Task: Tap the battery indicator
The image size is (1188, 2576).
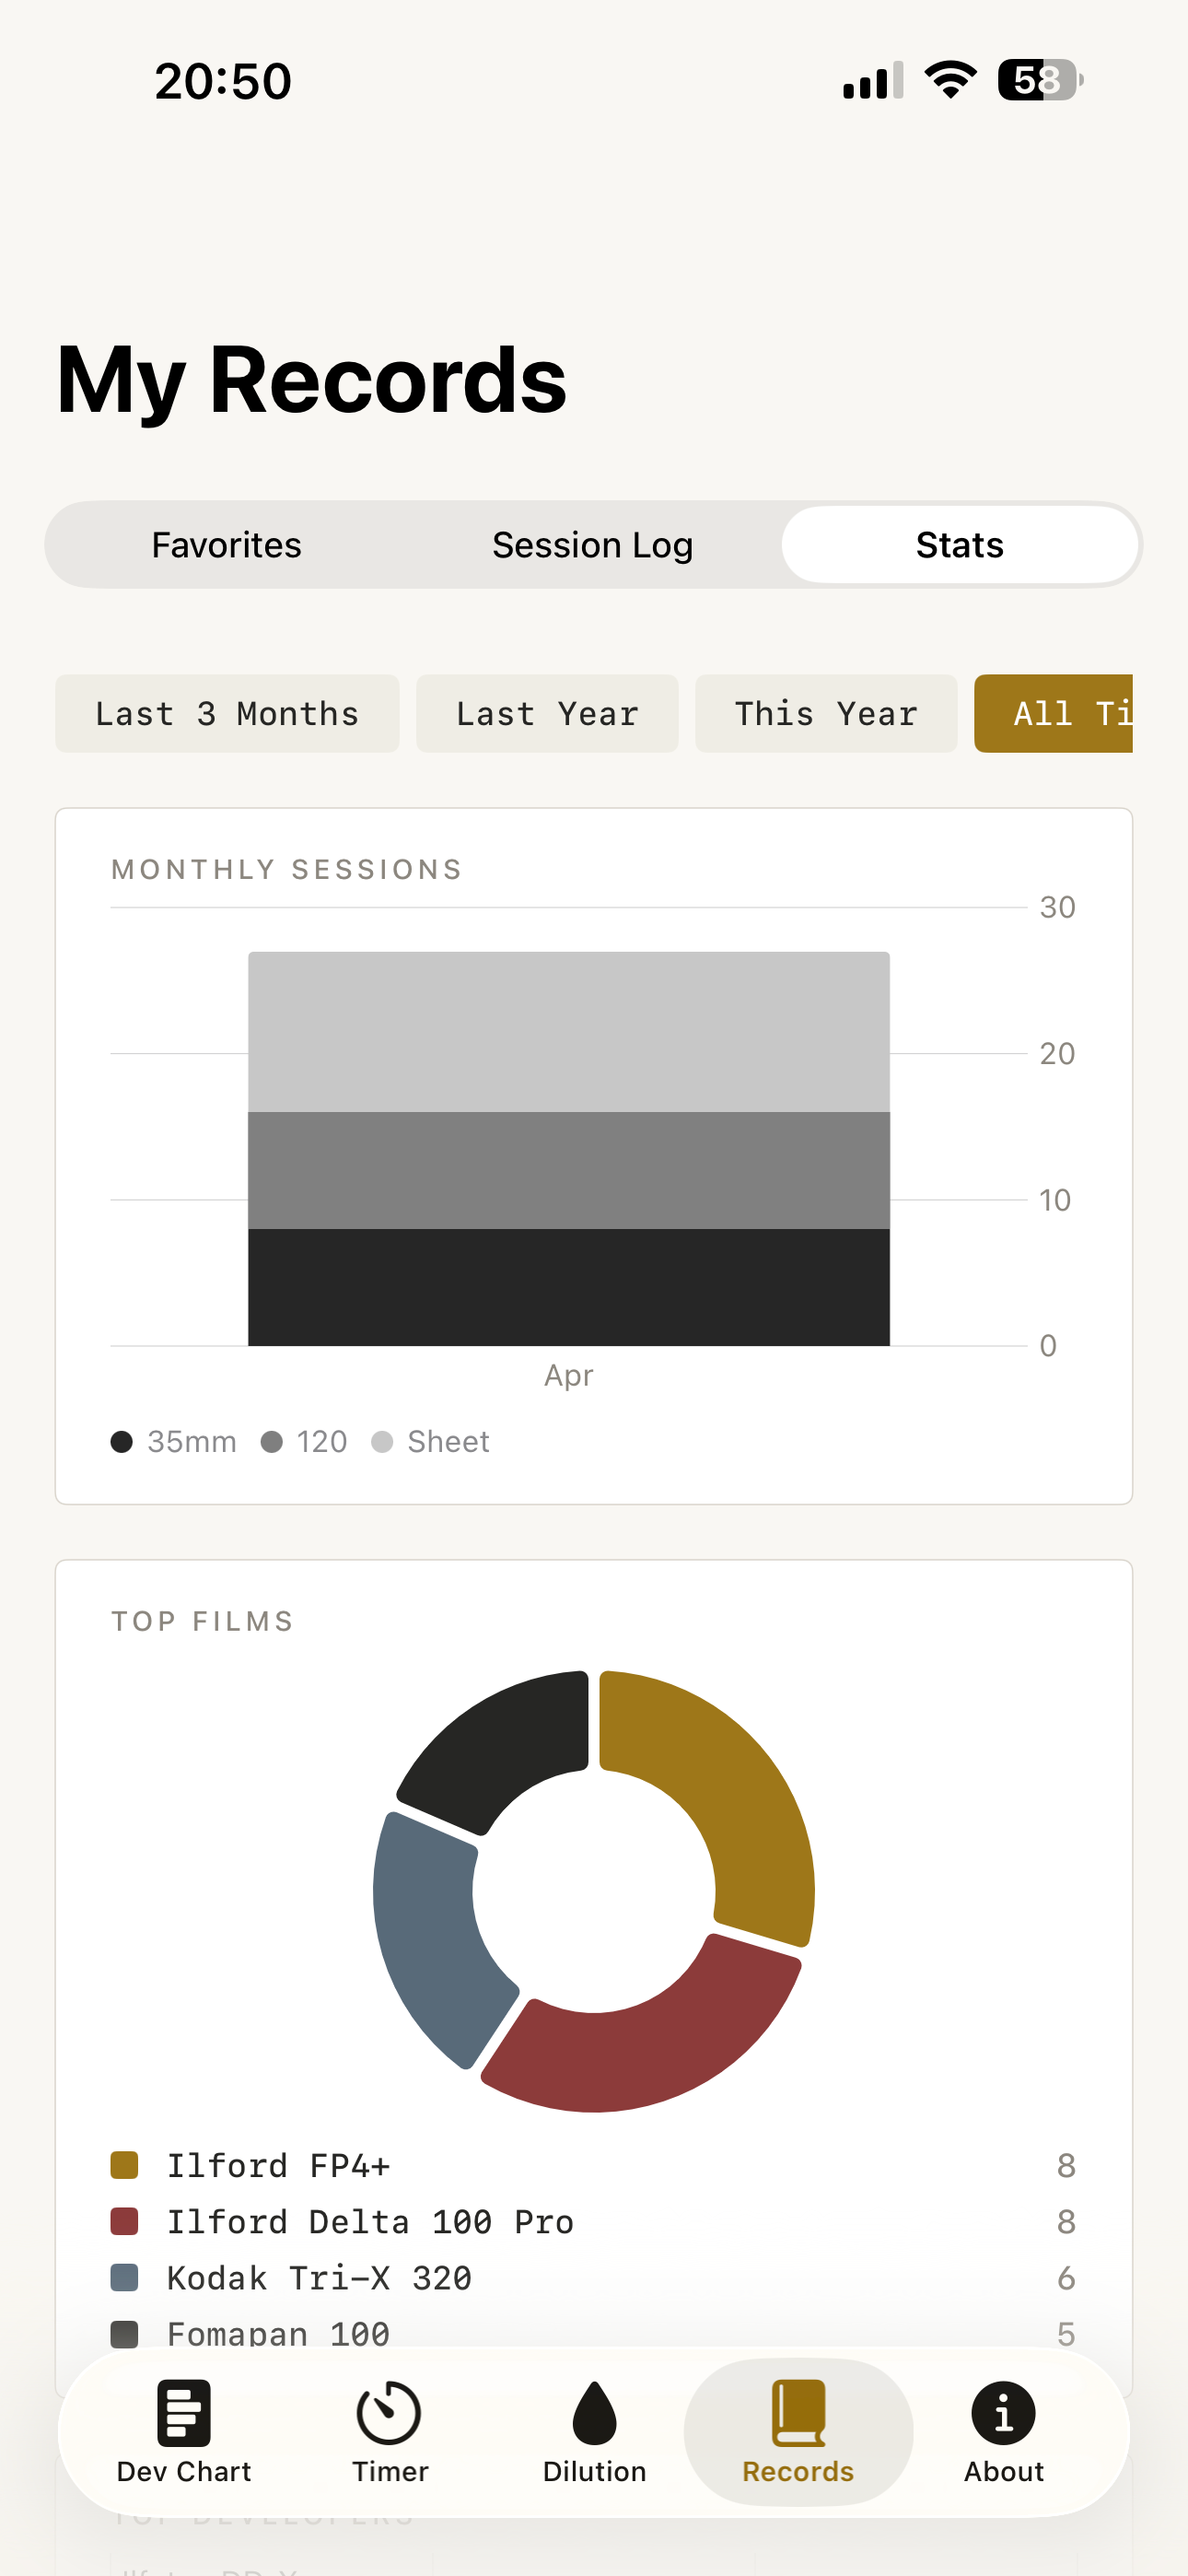Action: pyautogui.click(x=1040, y=79)
